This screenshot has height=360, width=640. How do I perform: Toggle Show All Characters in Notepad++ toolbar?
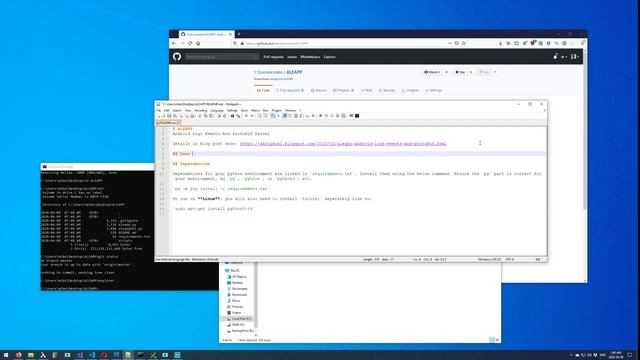[278, 116]
